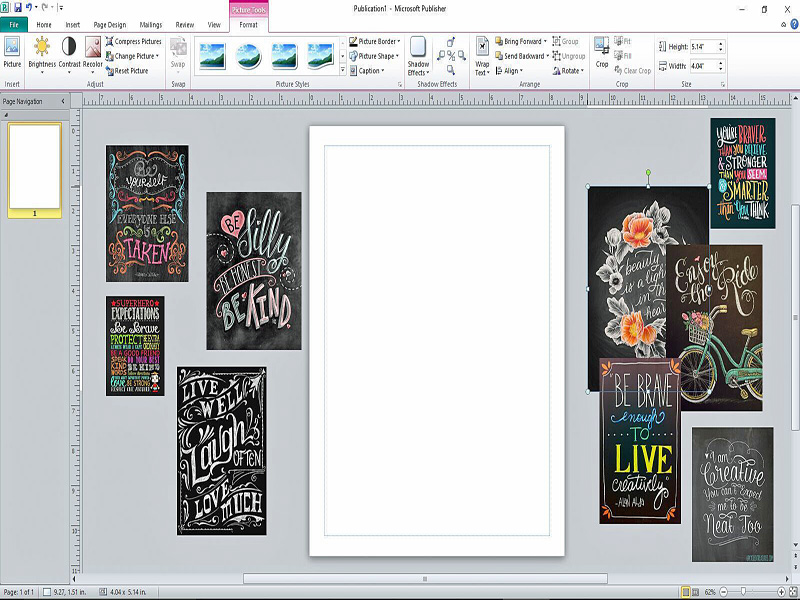Switch to the Page Design tab
This screenshot has width=800, height=600.
point(110,24)
